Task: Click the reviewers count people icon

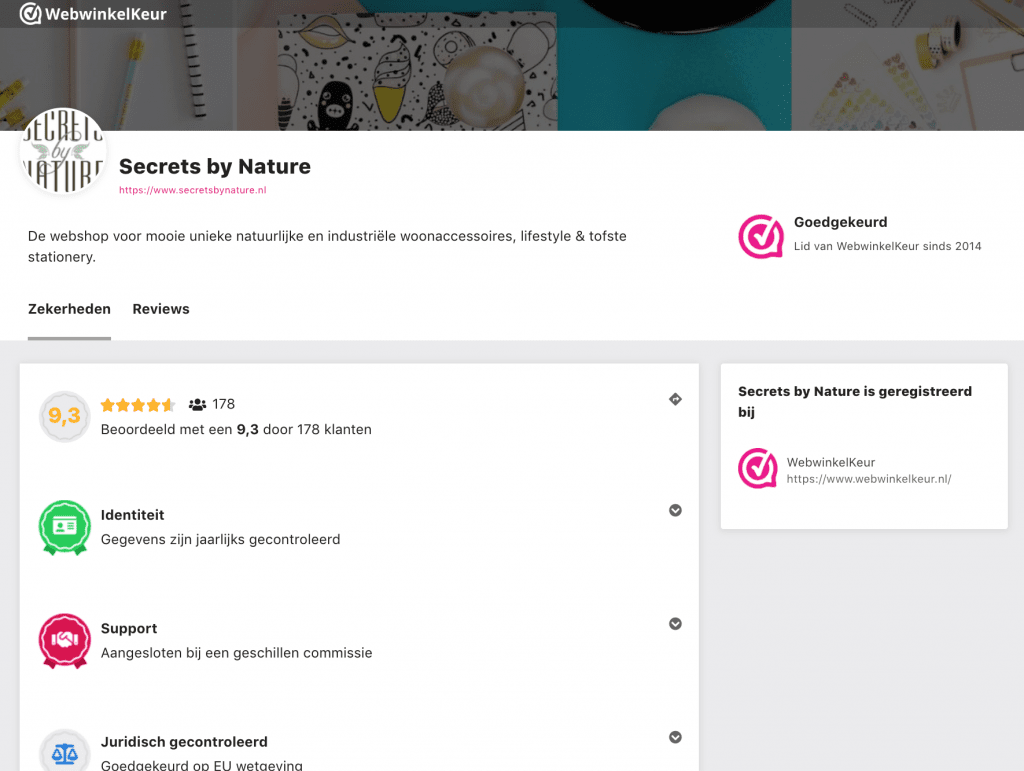Action: [x=197, y=405]
